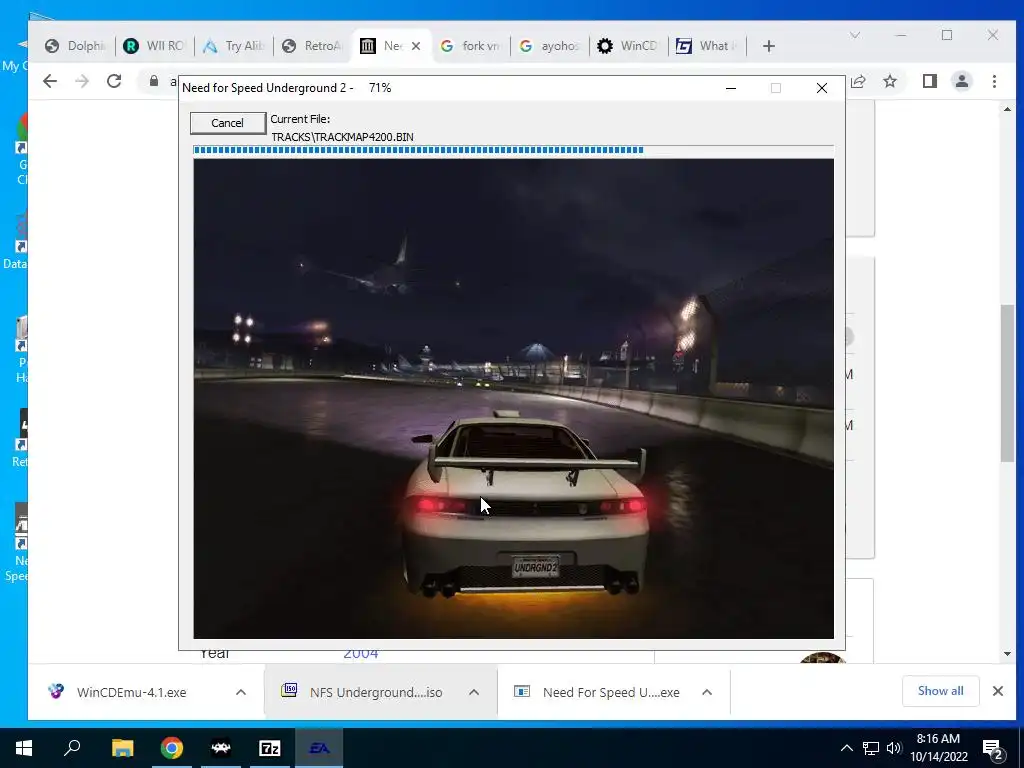
Task: Open RetroArch from the taskbar
Action: point(221,748)
